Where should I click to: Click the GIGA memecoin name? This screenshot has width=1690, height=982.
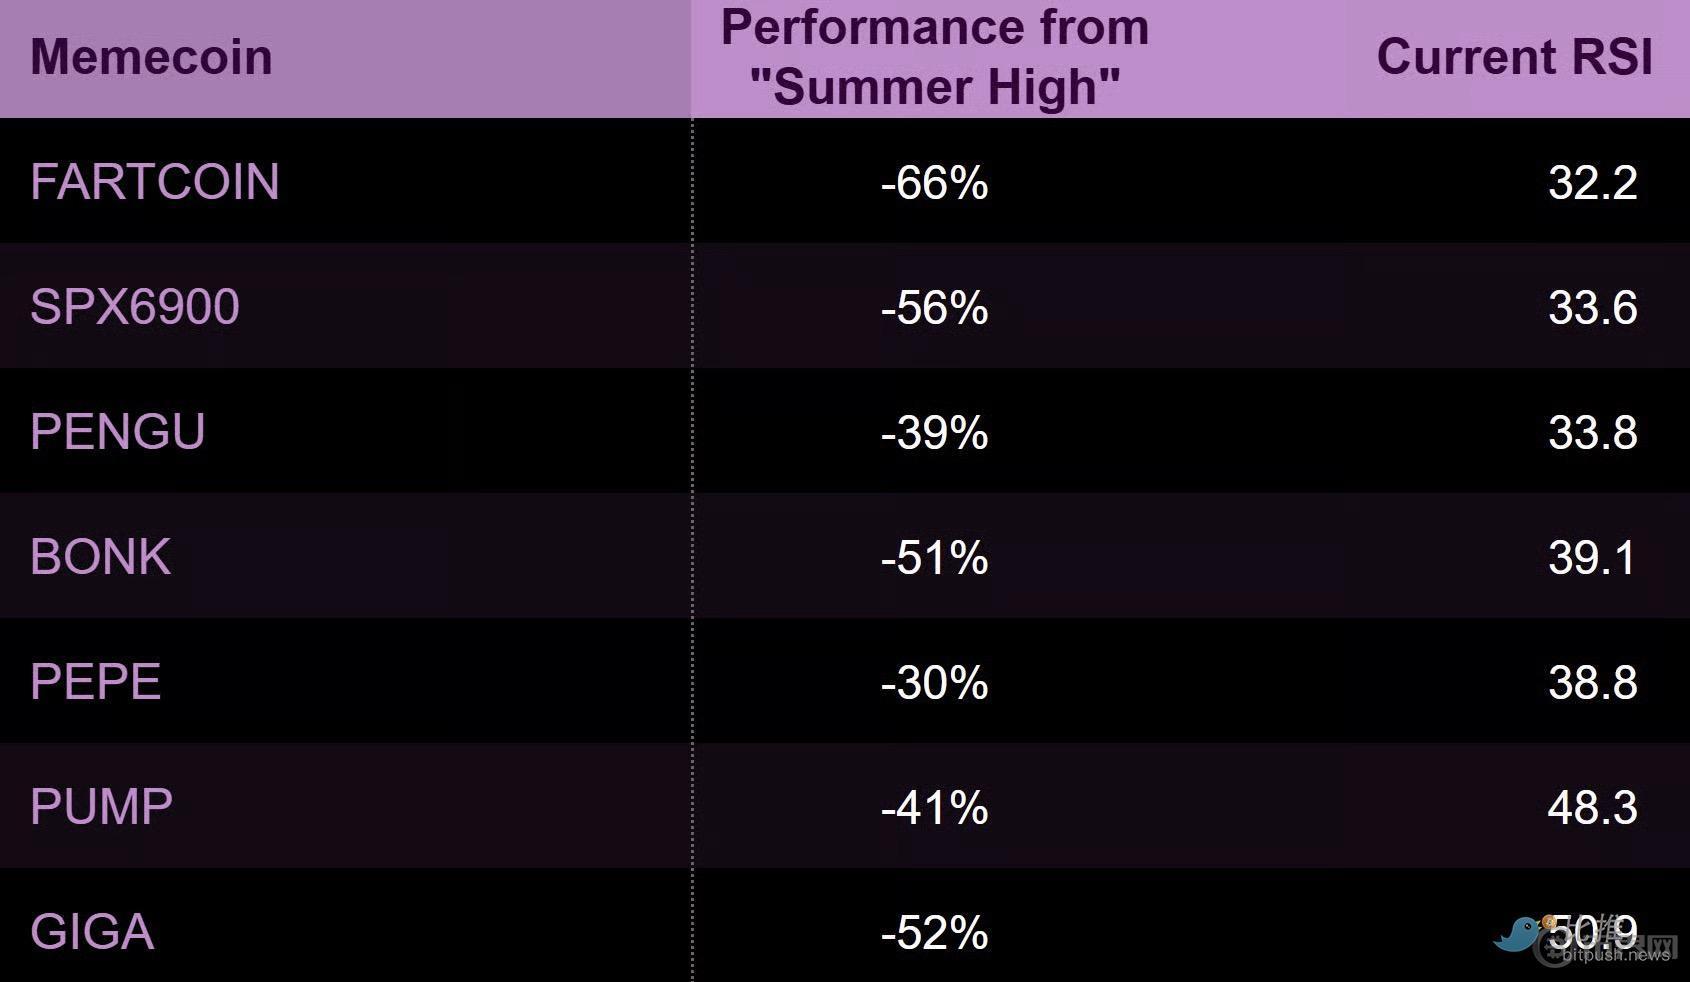[92, 932]
